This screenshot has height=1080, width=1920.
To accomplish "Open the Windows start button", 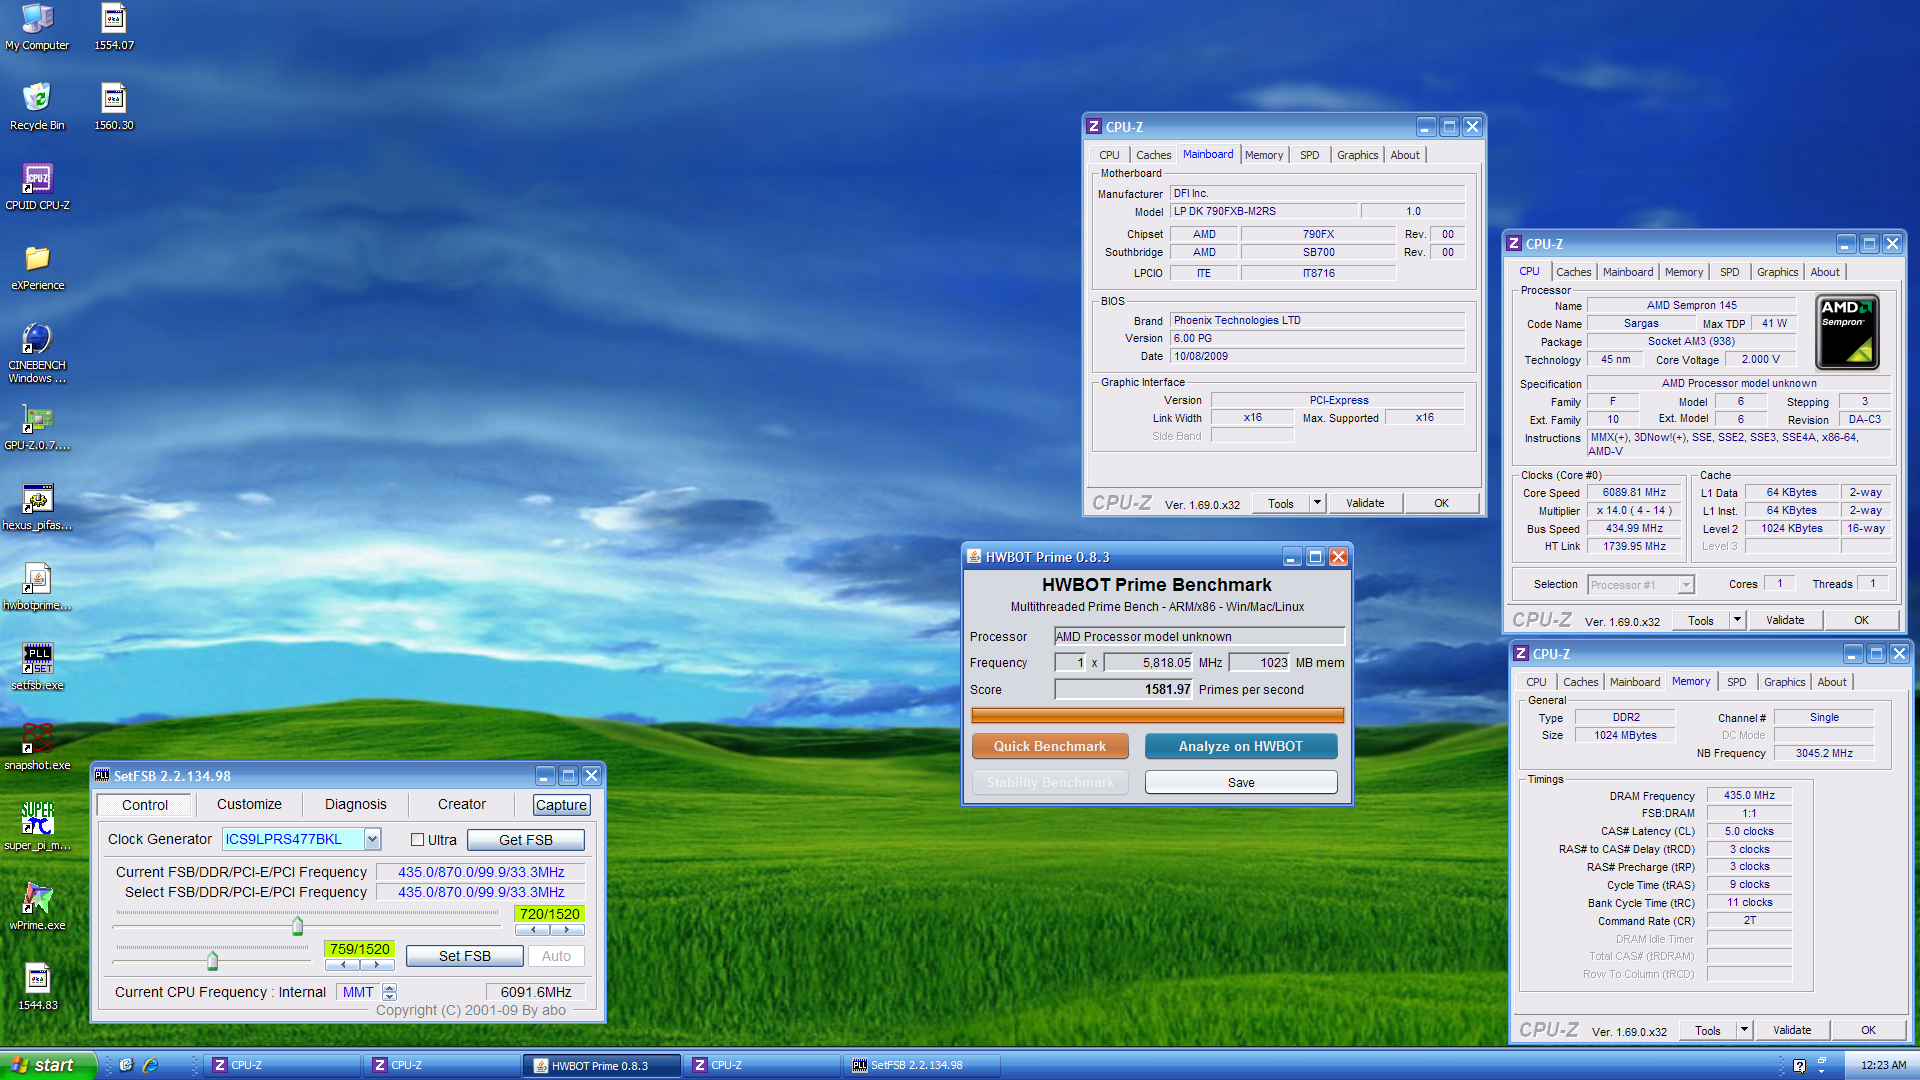I will [48, 1065].
